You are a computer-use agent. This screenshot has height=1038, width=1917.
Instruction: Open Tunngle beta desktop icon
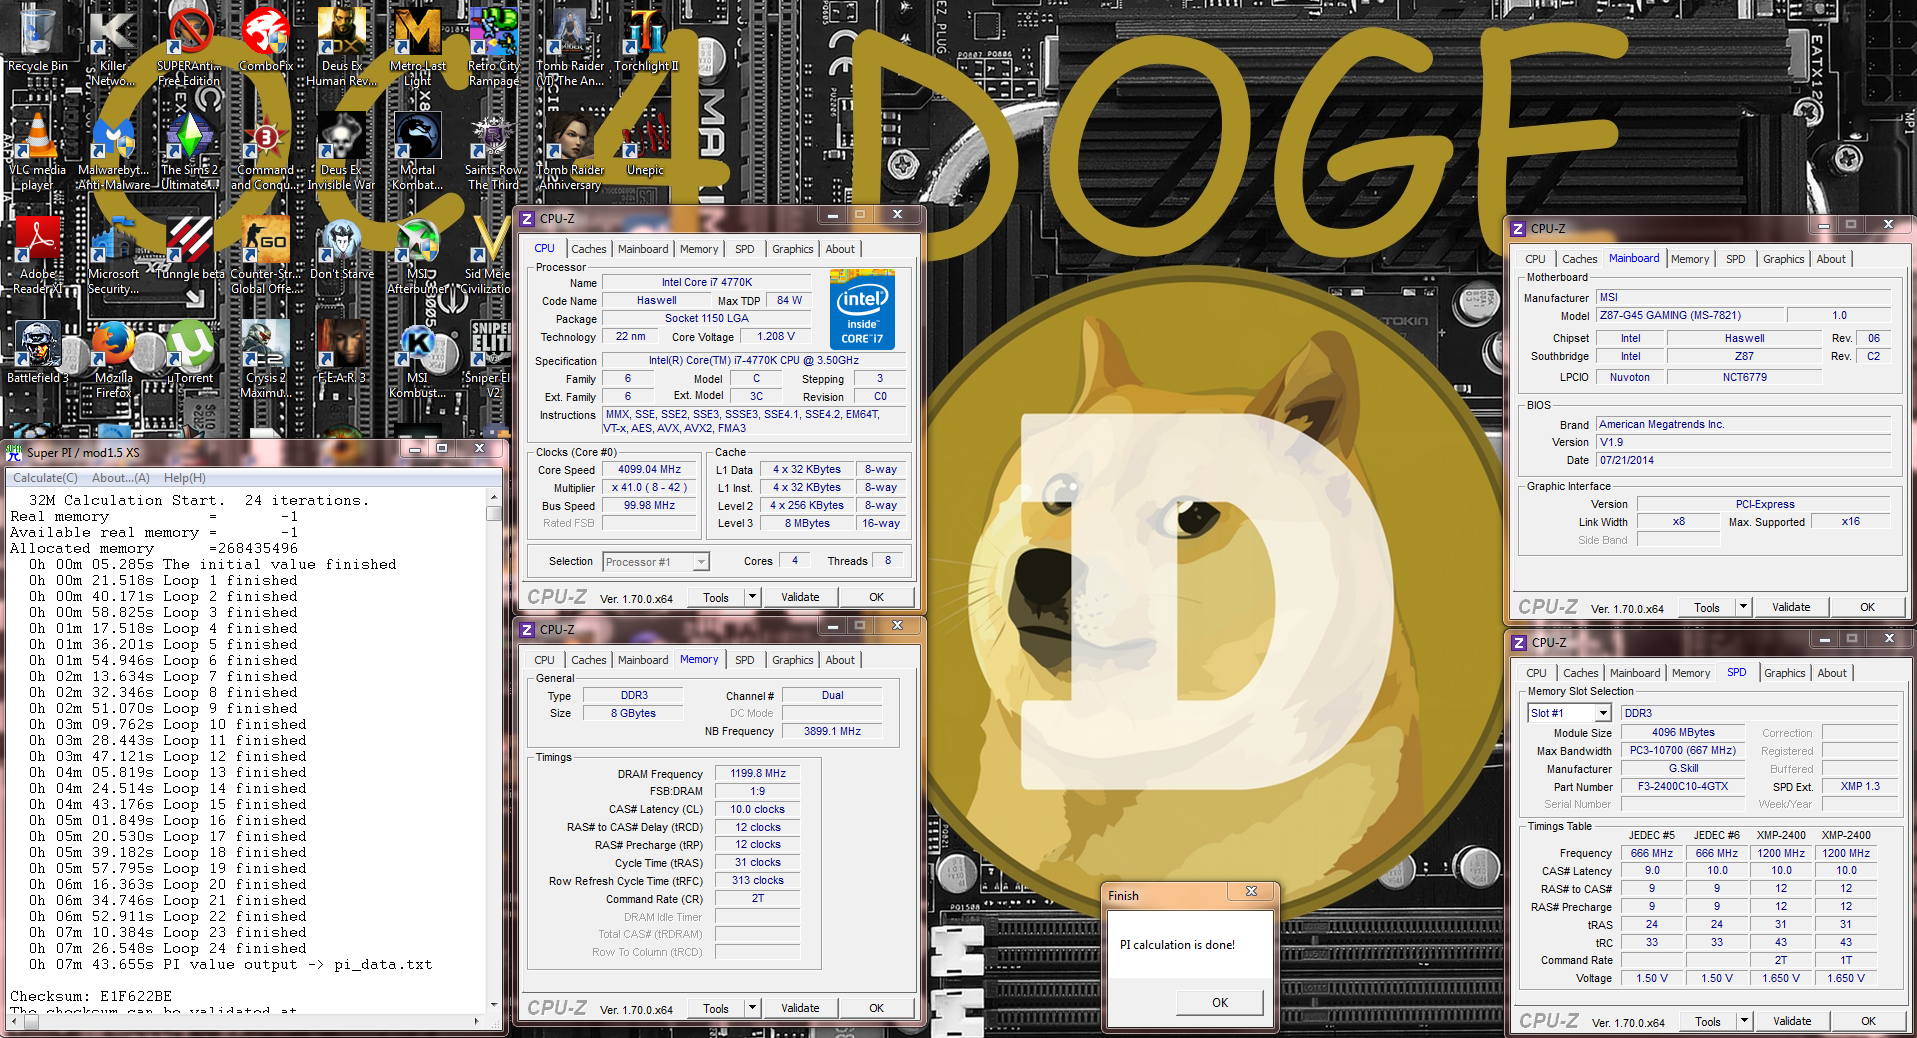189,247
